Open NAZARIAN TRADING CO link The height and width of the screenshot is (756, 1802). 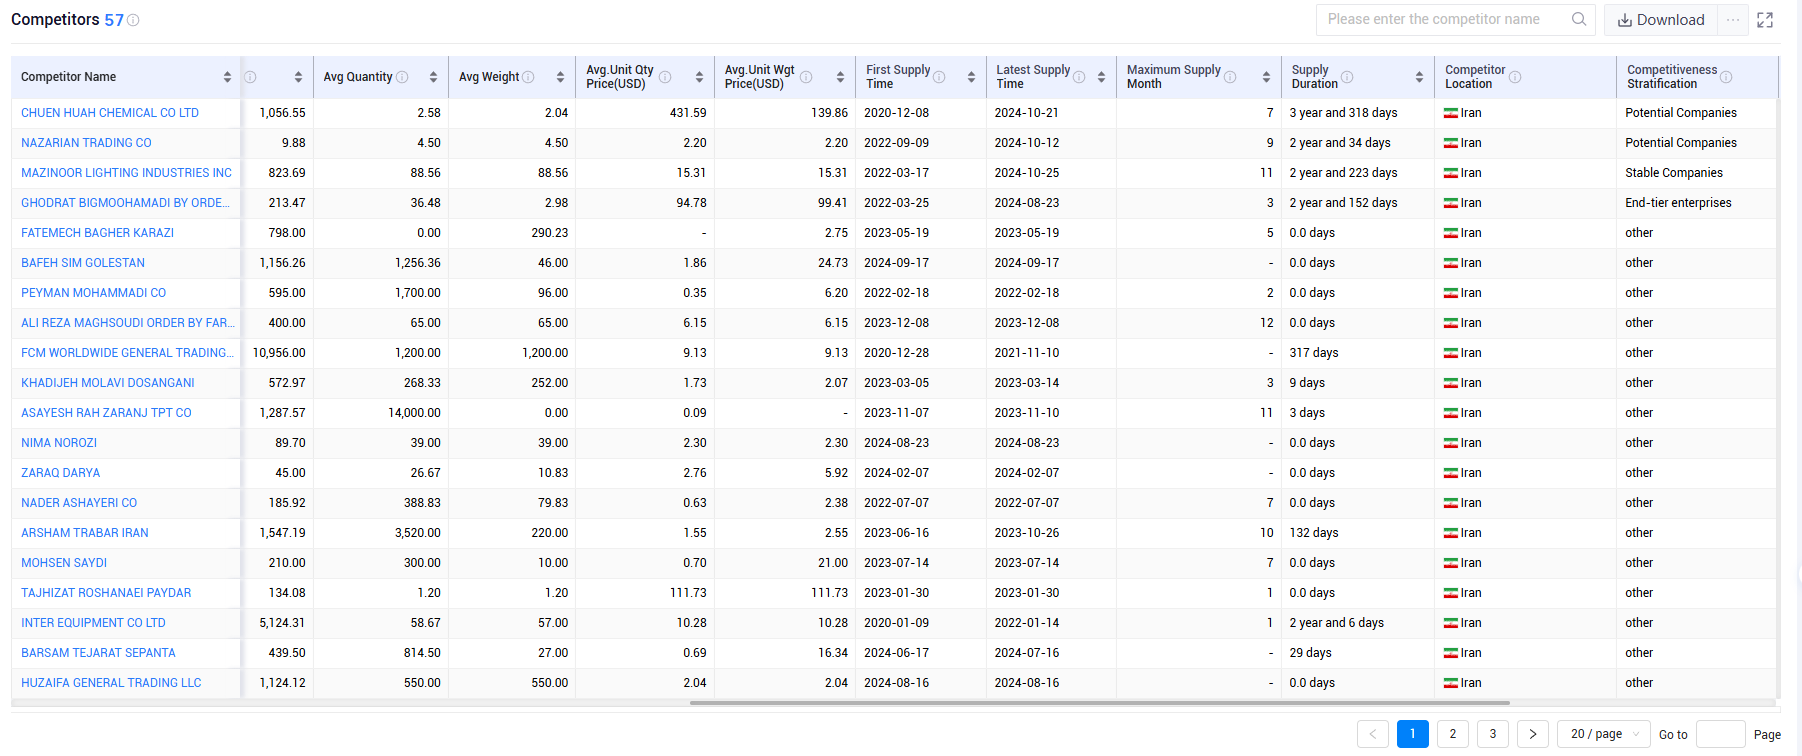(86, 143)
